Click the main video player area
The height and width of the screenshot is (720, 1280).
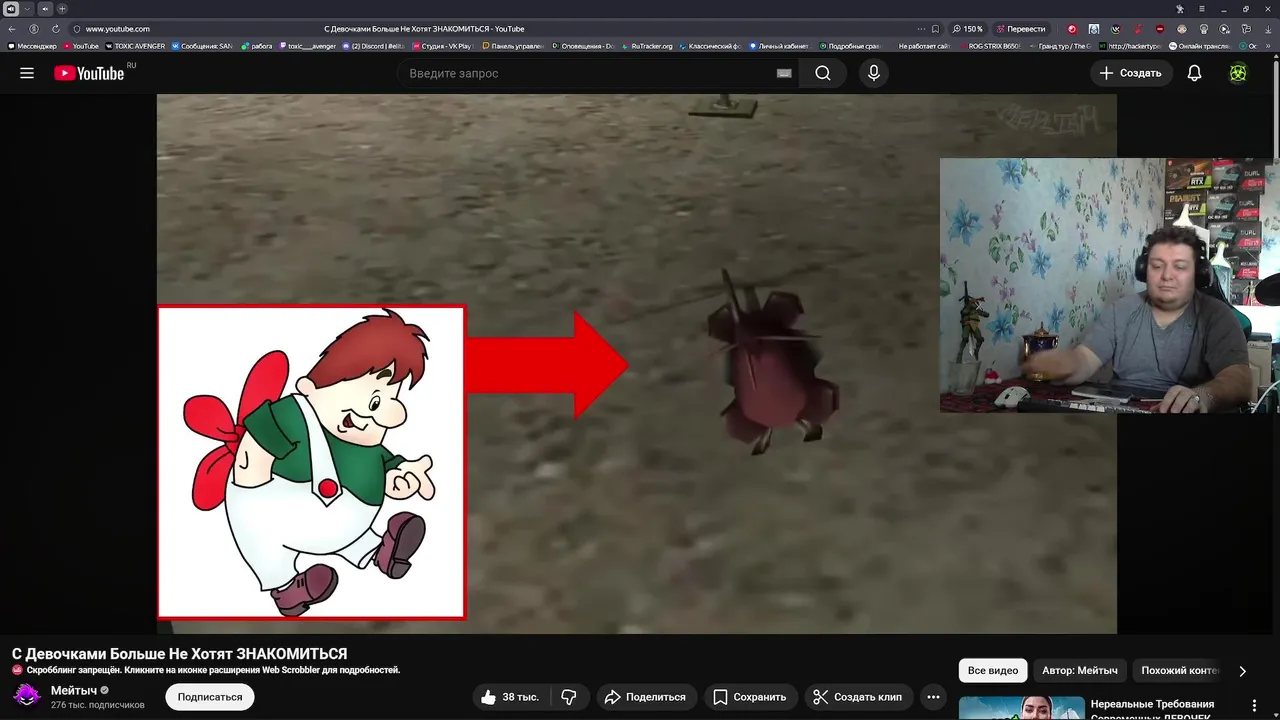pos(636,364)
